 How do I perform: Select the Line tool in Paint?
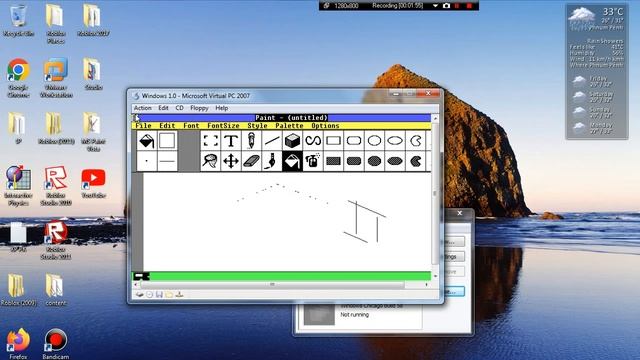point(272,141)
